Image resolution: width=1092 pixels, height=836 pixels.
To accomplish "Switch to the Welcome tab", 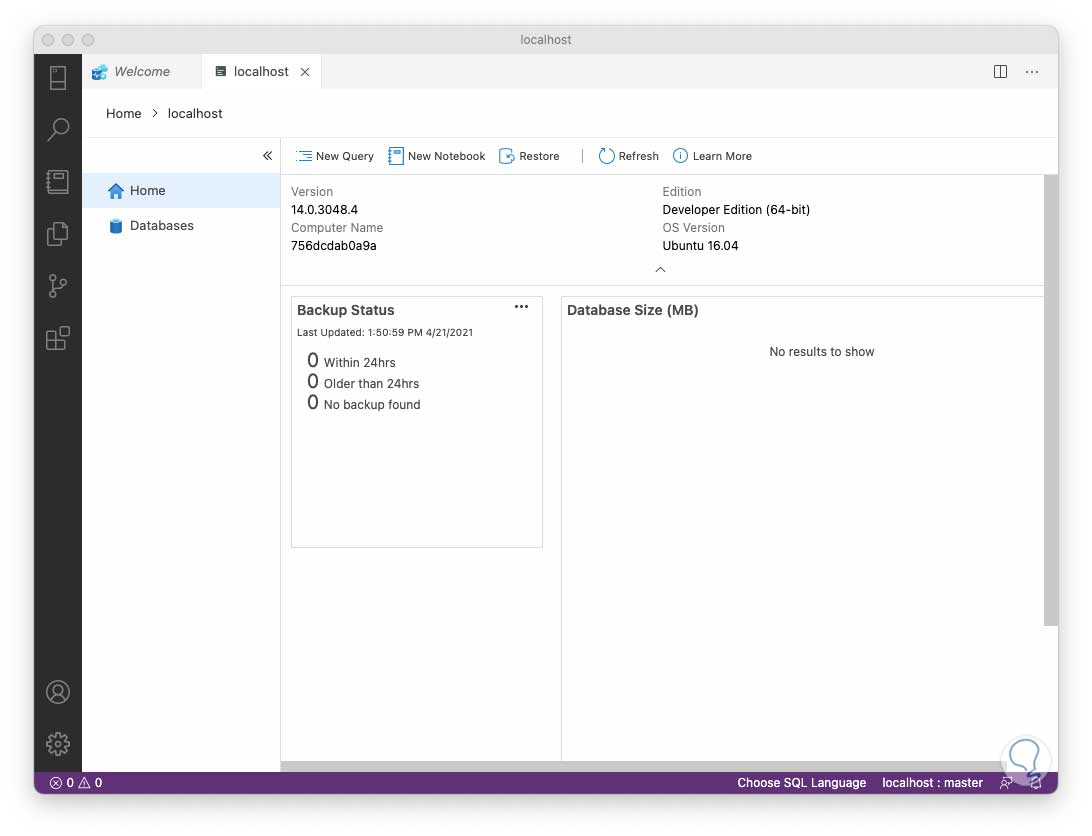I will 141,71.
